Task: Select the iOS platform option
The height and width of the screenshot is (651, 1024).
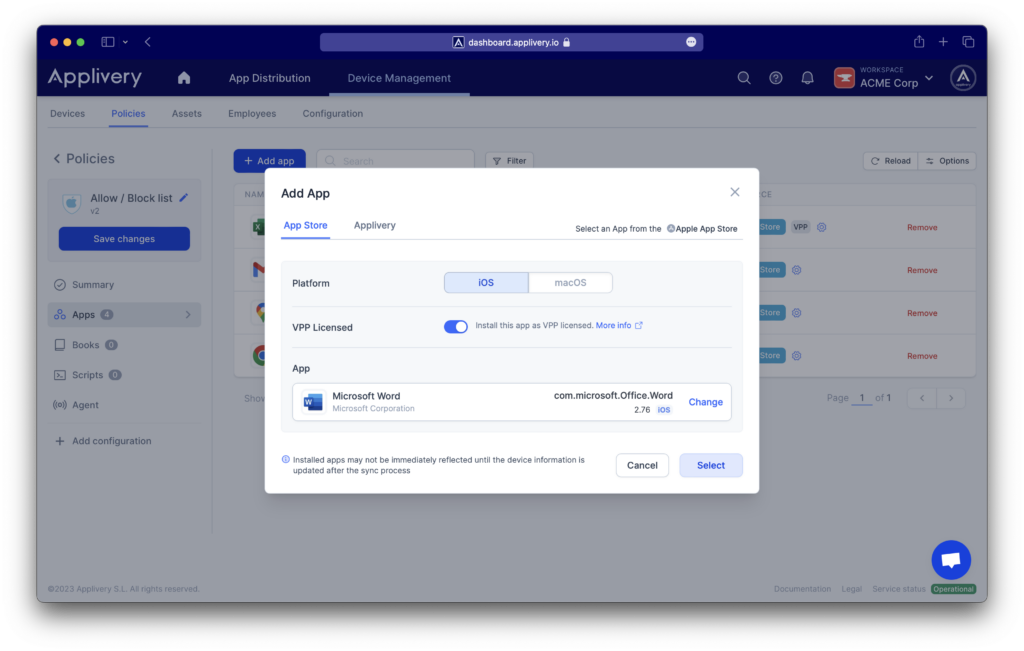Action: tap(486, 283)
